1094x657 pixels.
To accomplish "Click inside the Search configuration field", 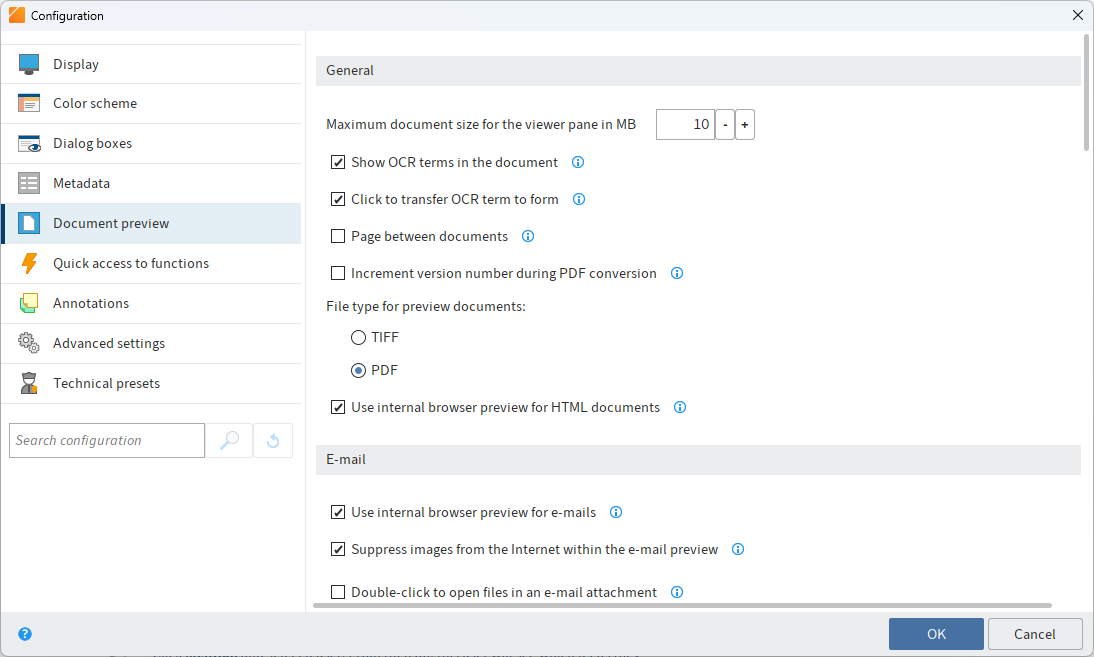I will pyautogui.click(x=105, y=440).
